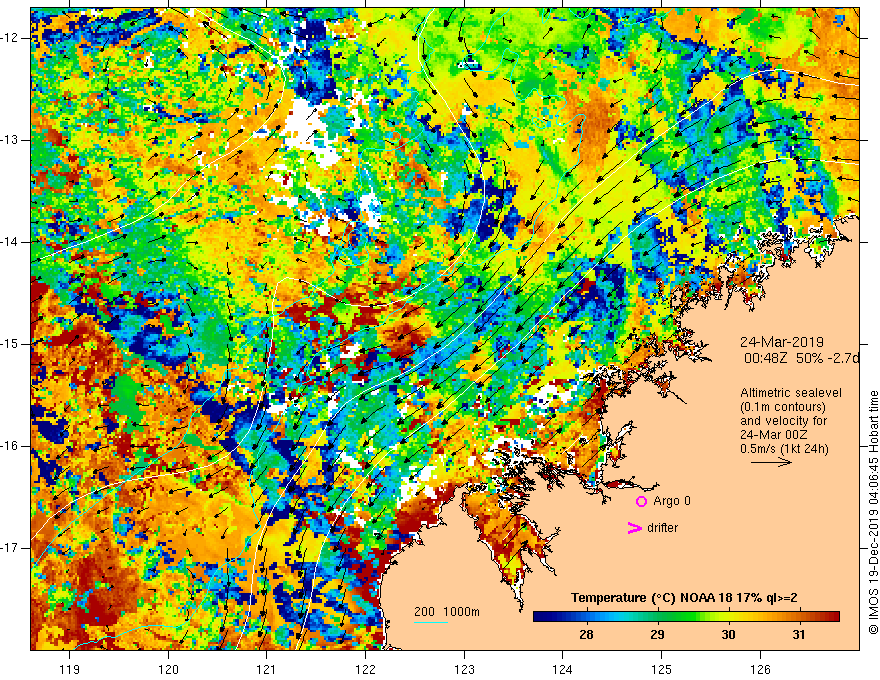The width and height of the screenshot is (880, 680).
Task: Click the temperature color bar legend
Action: (686, 617)
